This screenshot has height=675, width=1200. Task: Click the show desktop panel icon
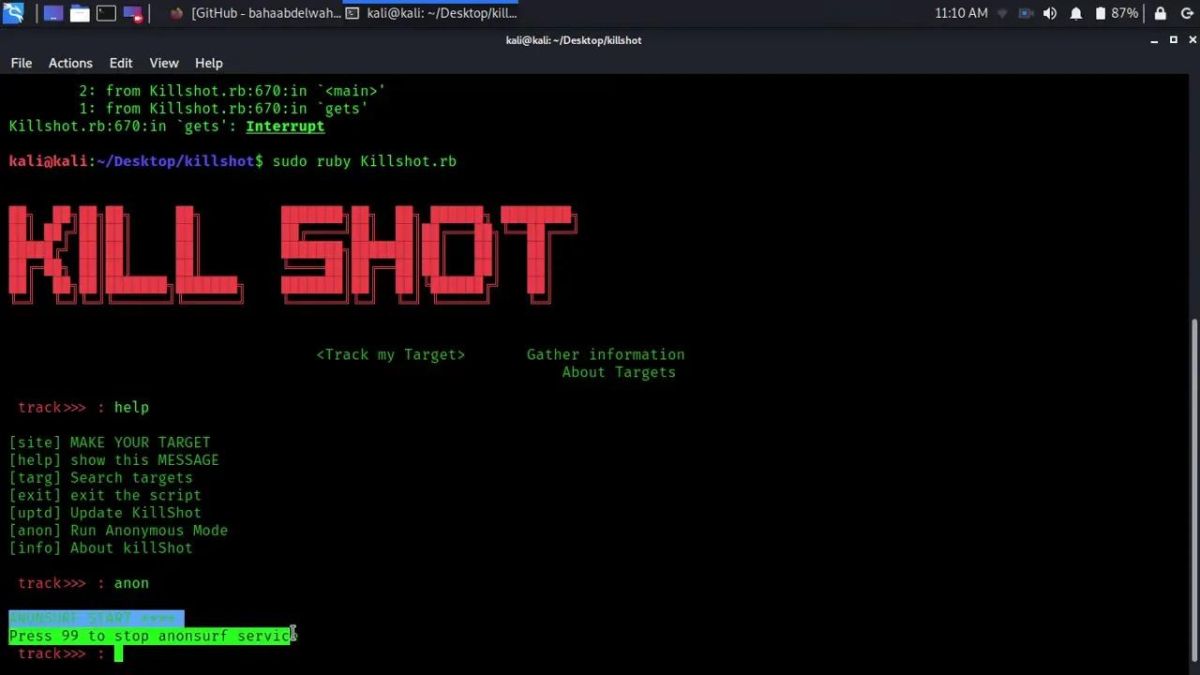(53, 14)
